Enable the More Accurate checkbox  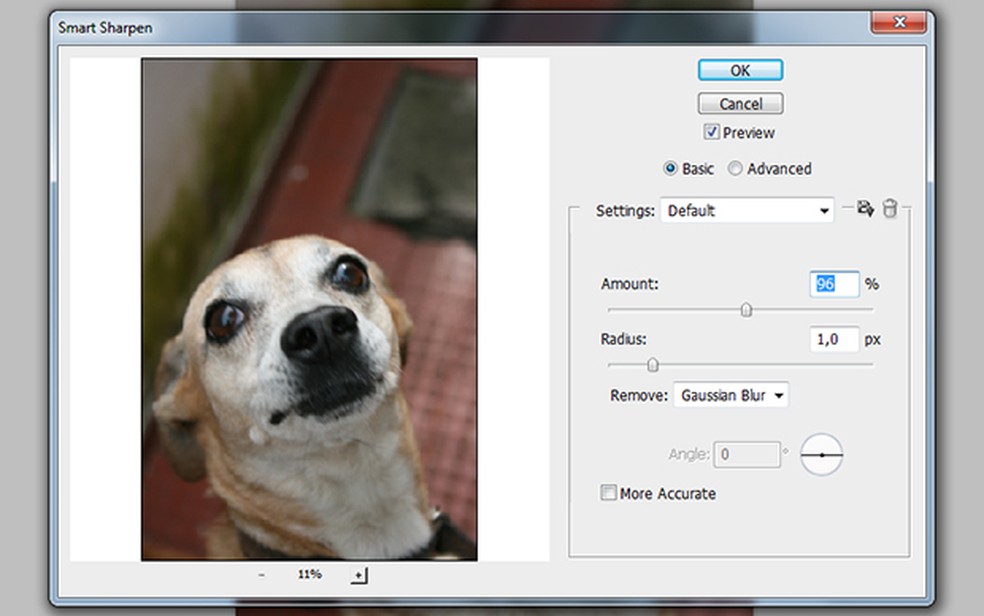click(x=608, y=492)
